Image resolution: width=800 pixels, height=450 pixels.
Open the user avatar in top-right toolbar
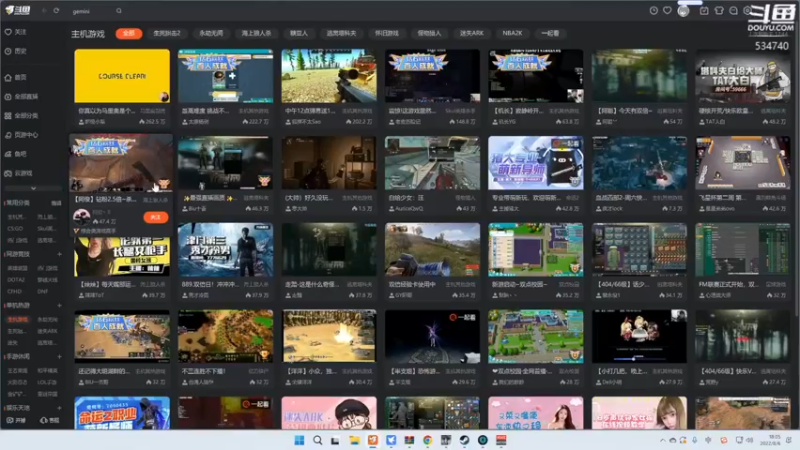(684, 11)
